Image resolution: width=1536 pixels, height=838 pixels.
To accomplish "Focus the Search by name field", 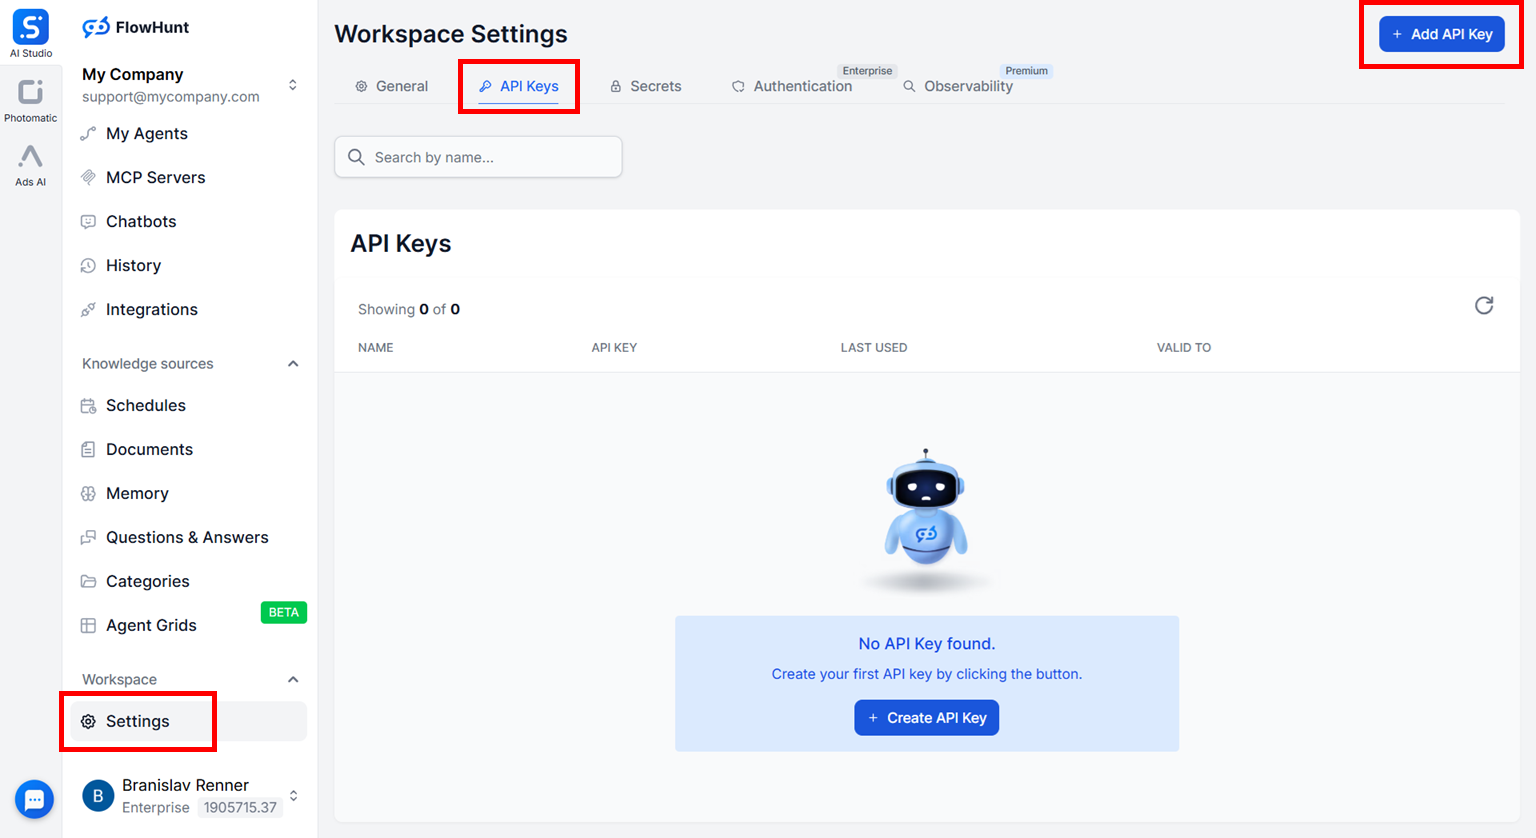I will click(x=490, y=157).
